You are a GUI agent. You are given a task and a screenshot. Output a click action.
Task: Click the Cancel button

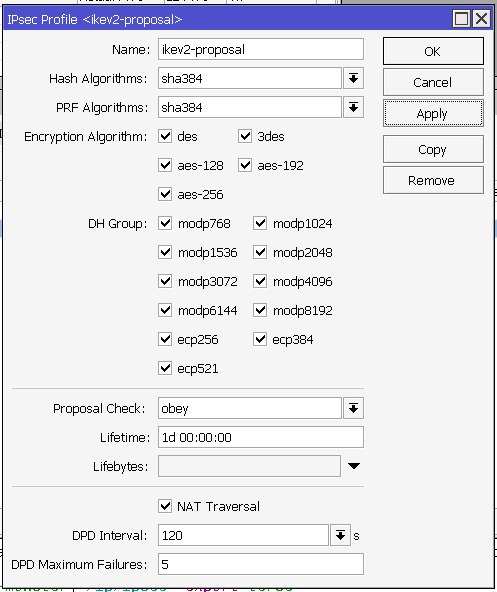click(x=433, y=82)
